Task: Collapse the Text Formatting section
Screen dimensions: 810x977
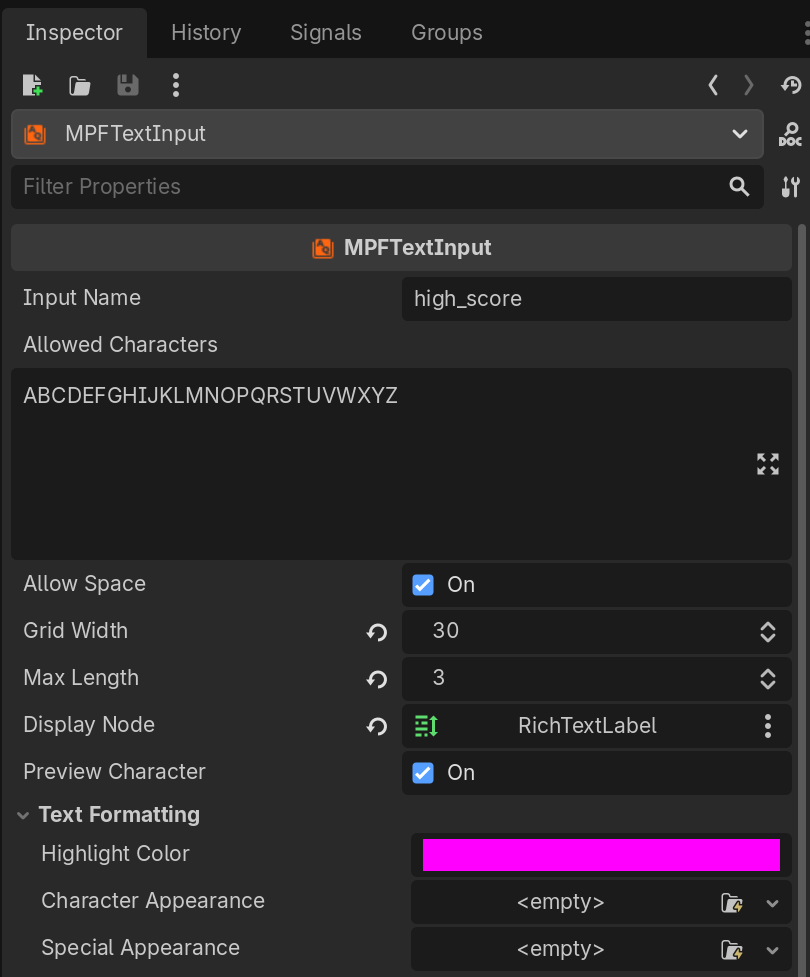Action: (23, 816)
